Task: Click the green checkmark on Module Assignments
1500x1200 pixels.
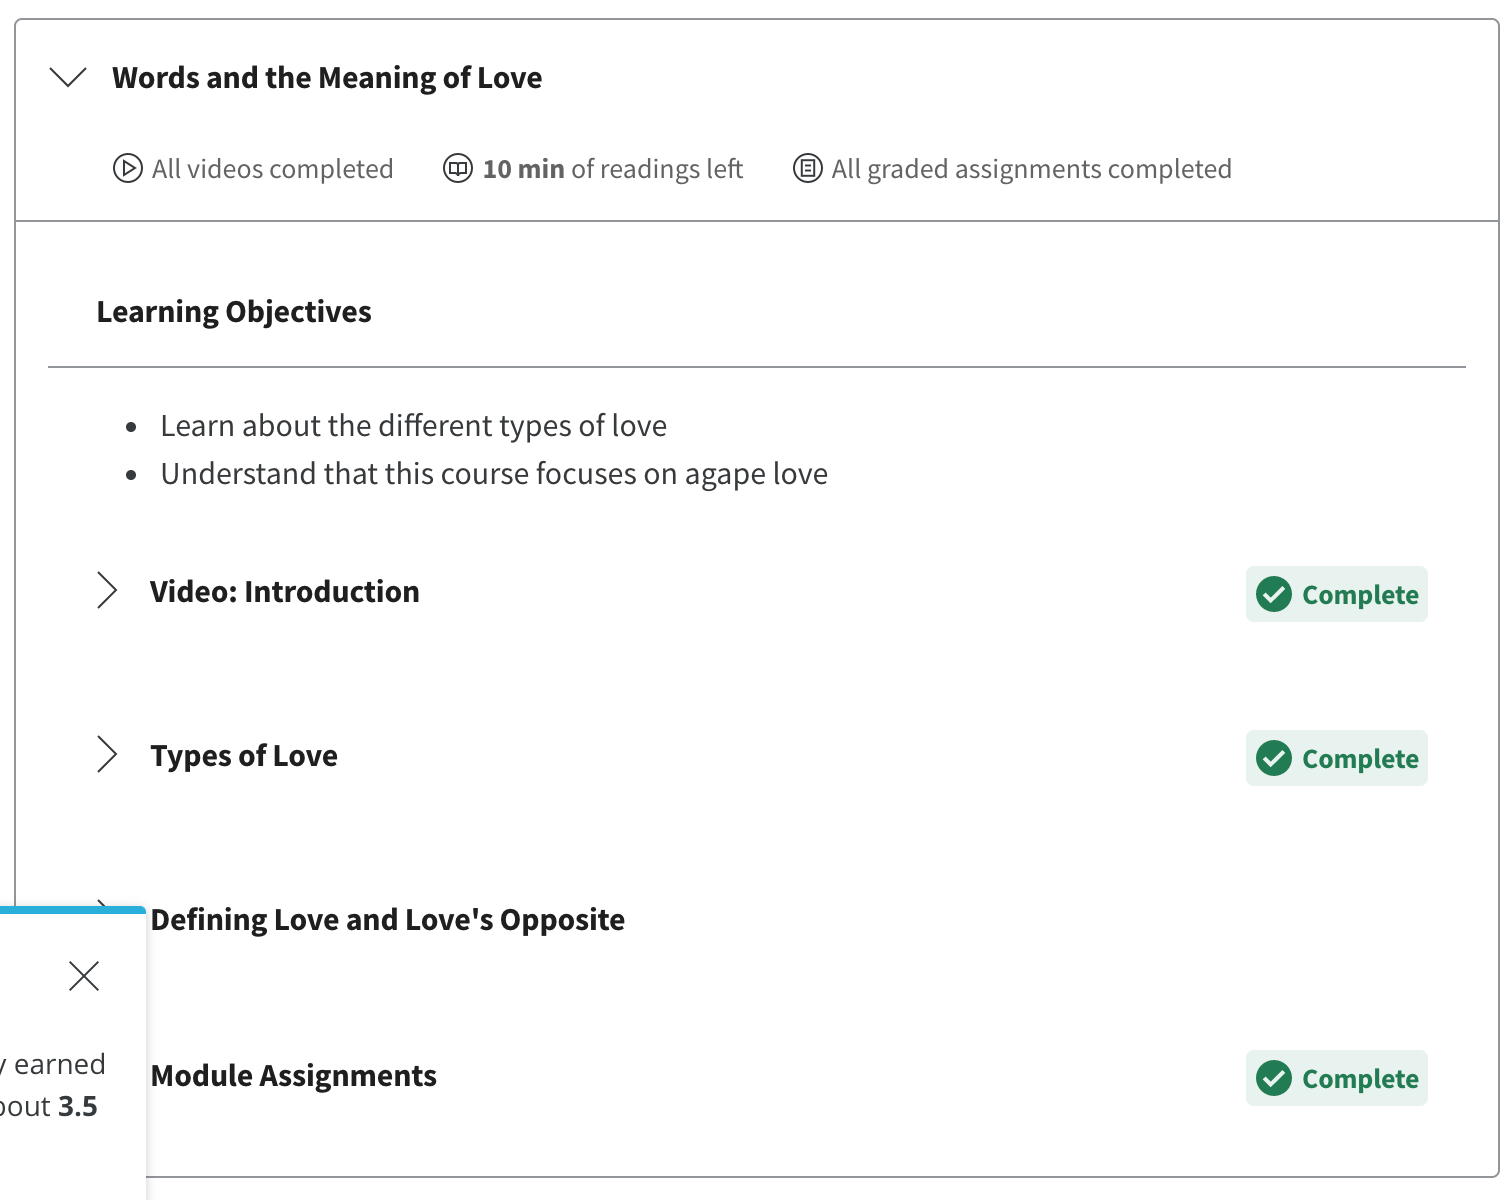Action: (1274, 1078)
